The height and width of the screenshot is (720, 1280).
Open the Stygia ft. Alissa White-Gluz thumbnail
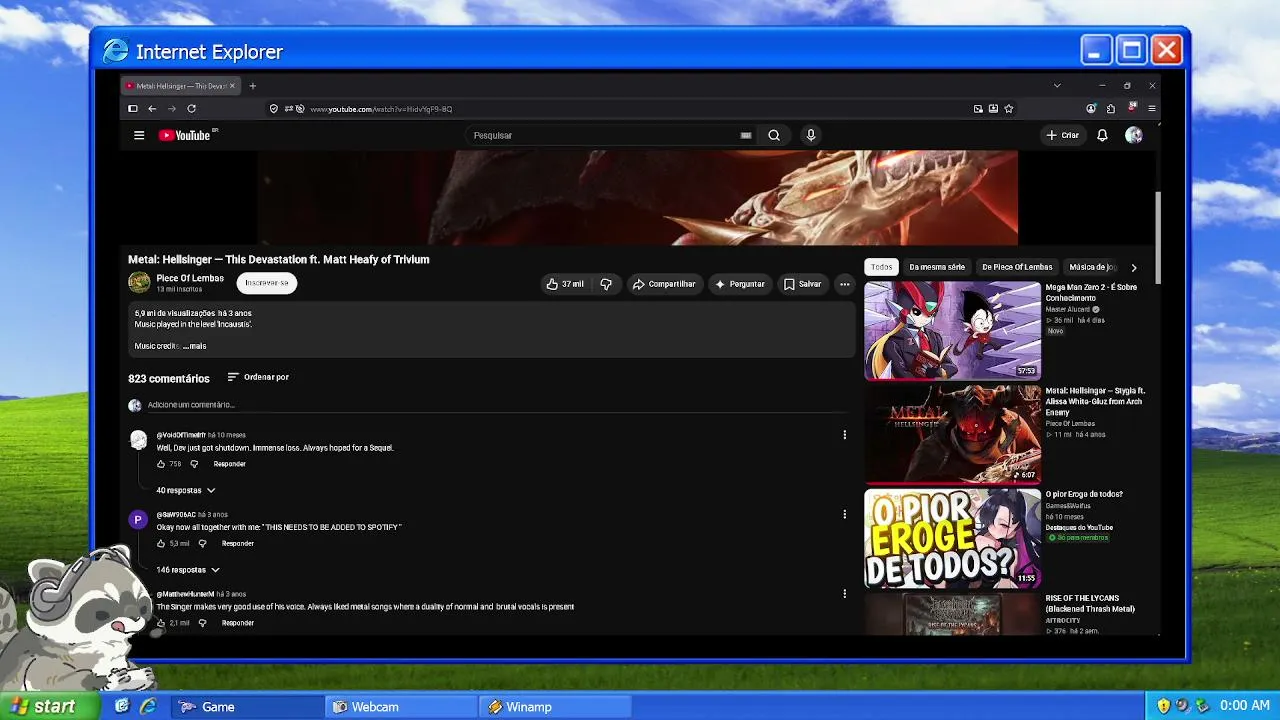pos(952,435)
